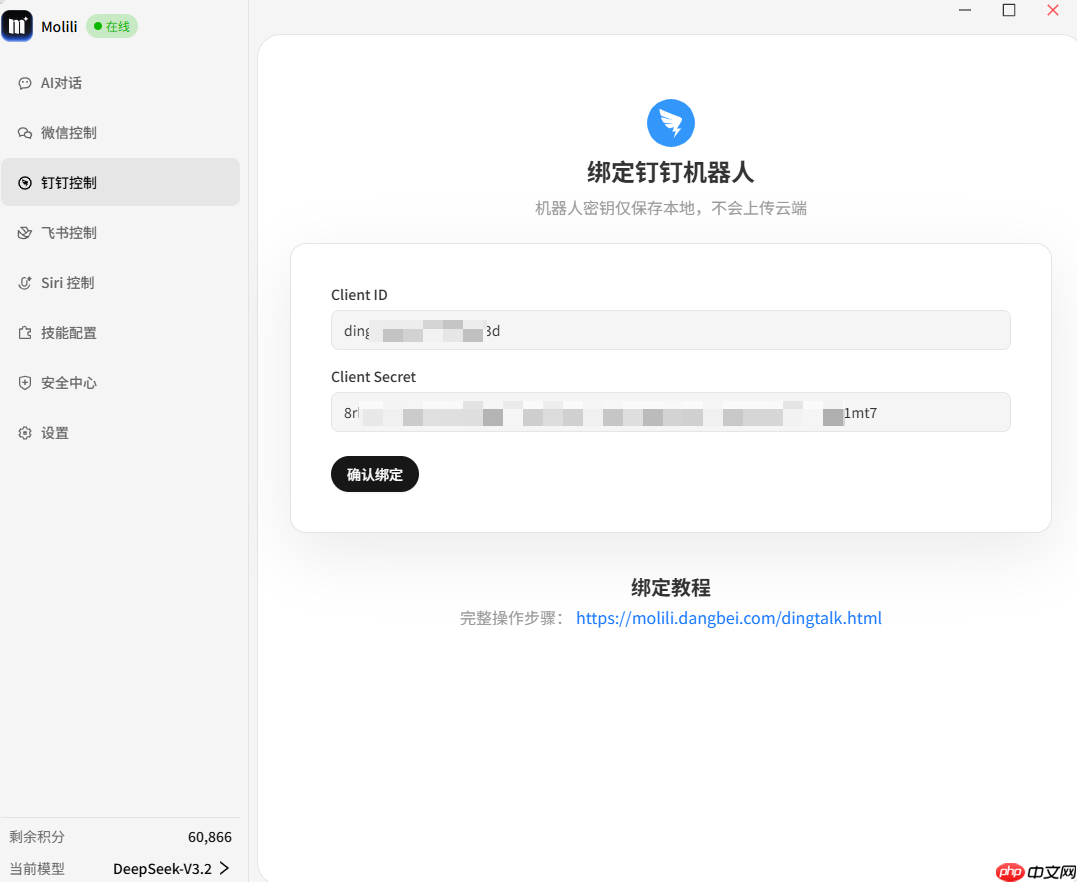Click the 在线 online status badge
The width and height of the screenshot is (1077, 882).
(111, 26)
